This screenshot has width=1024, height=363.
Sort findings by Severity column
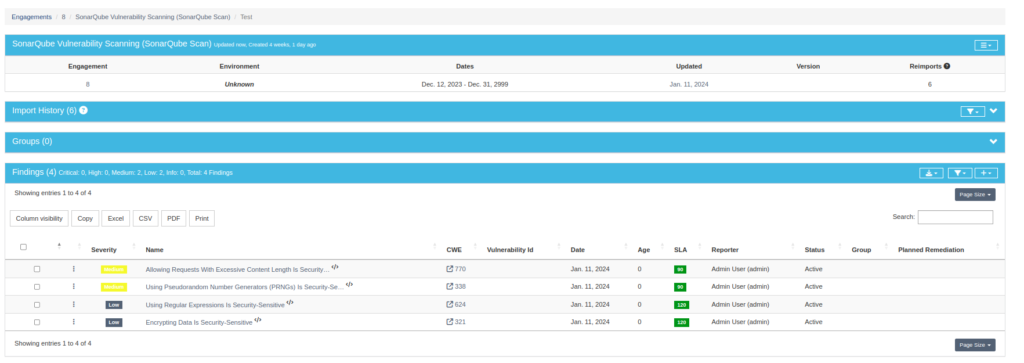coord(104,249)
